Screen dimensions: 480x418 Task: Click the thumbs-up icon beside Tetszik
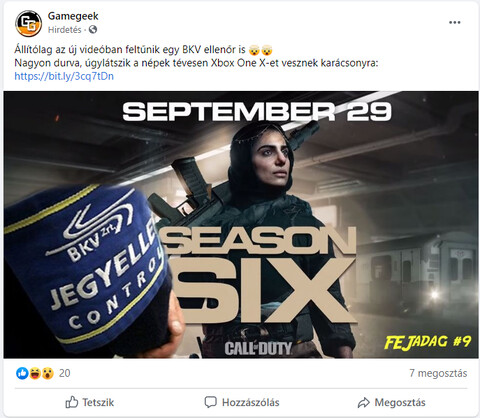72,402
